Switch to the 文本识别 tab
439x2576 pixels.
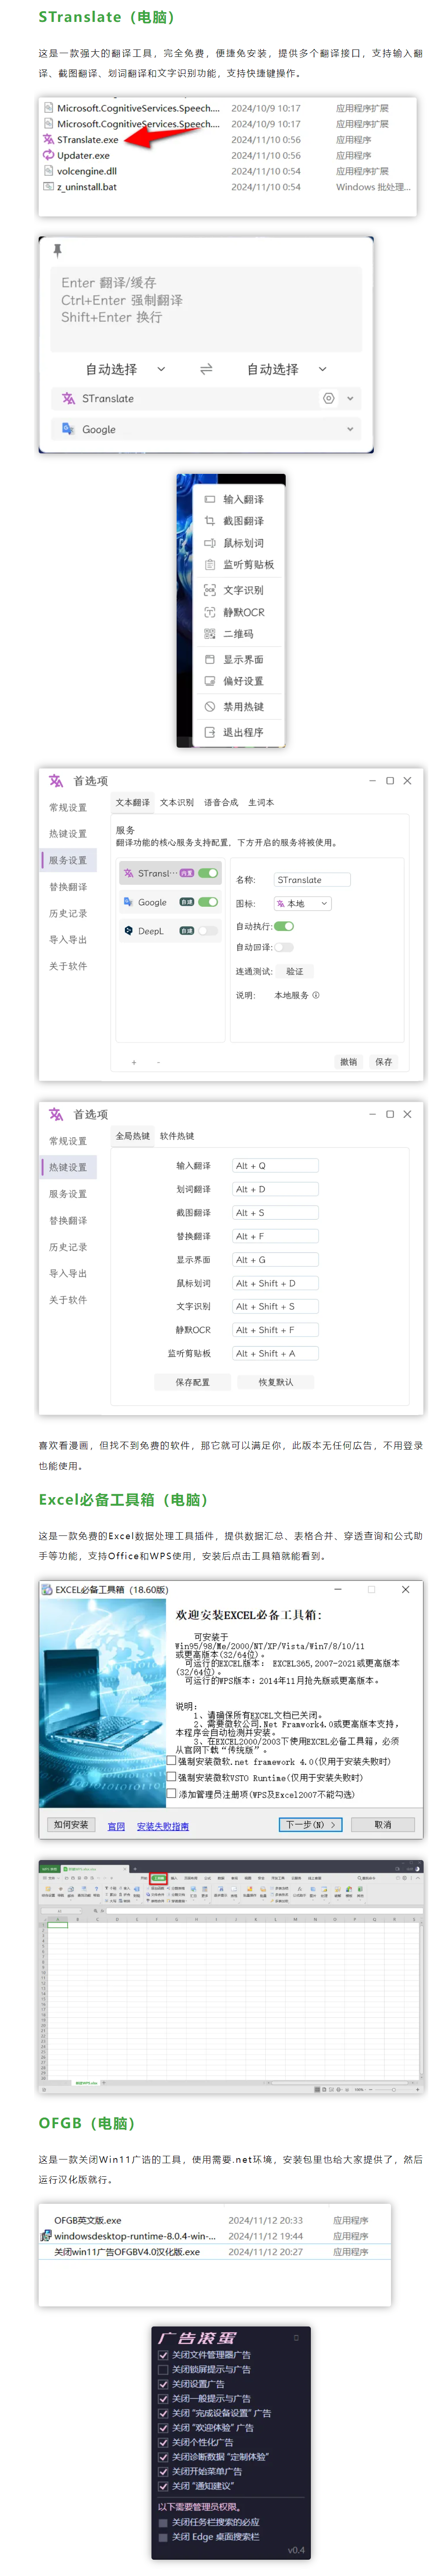[177, 802]
